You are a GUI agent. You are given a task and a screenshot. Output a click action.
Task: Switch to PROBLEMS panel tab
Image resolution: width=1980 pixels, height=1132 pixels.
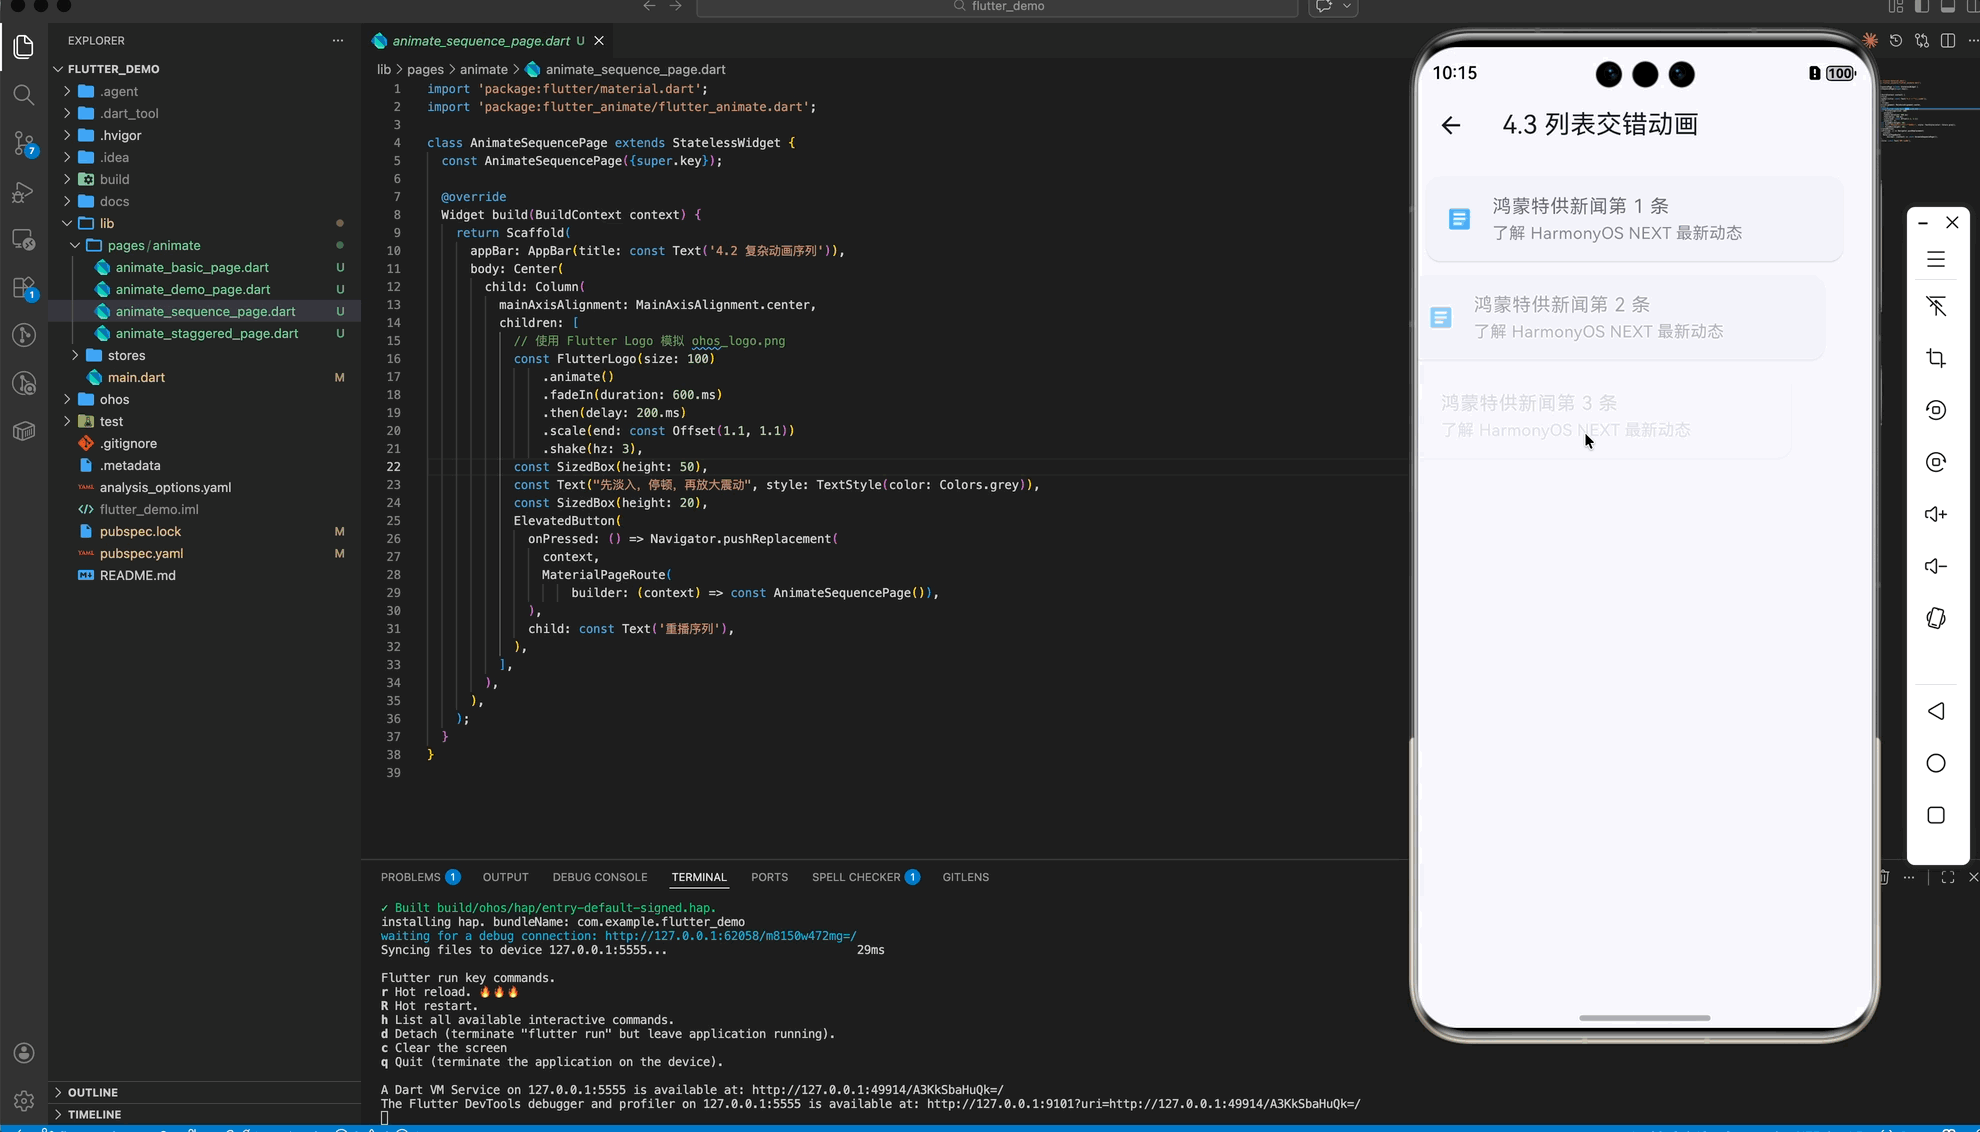(410, 877)
